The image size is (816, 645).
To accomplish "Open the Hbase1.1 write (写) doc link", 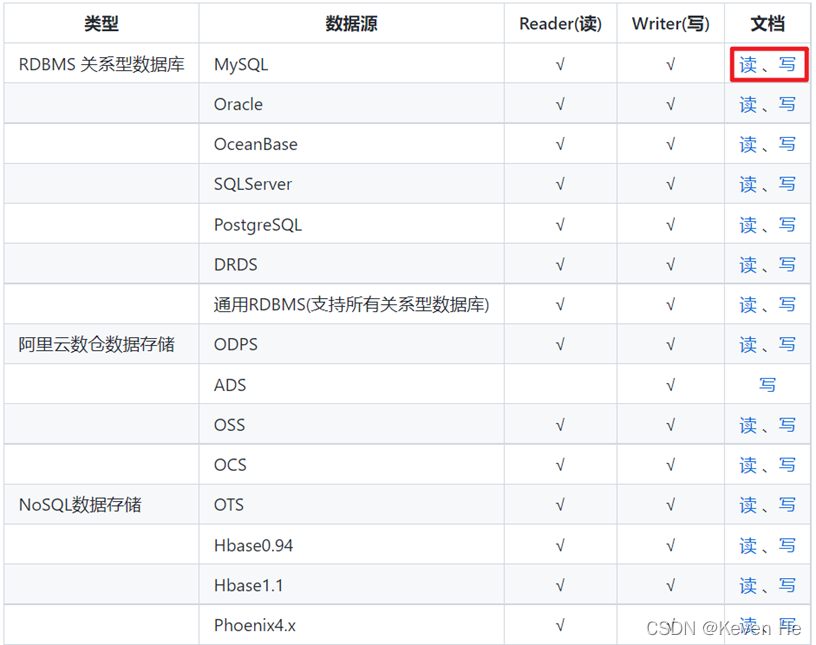I will click(x=787, y=586).
